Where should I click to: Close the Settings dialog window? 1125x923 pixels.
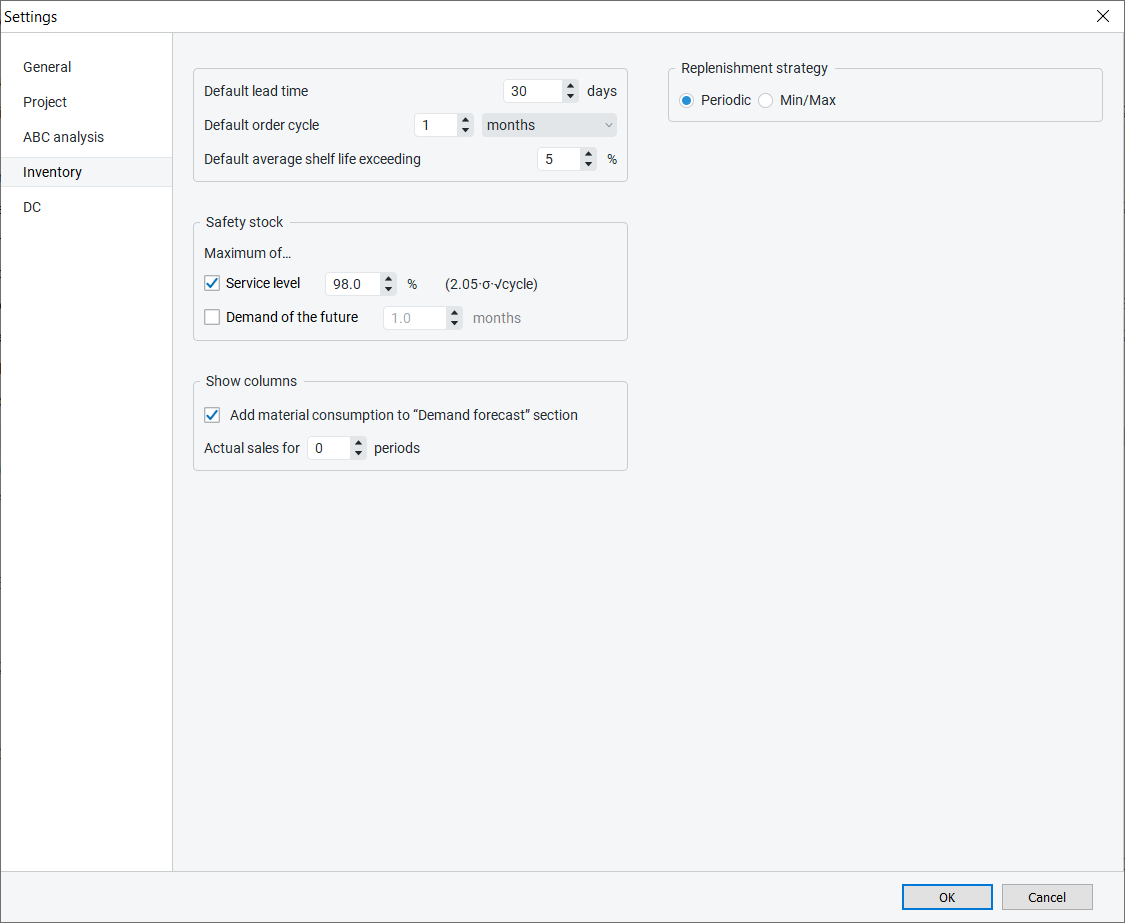[x=1102, y=16]
